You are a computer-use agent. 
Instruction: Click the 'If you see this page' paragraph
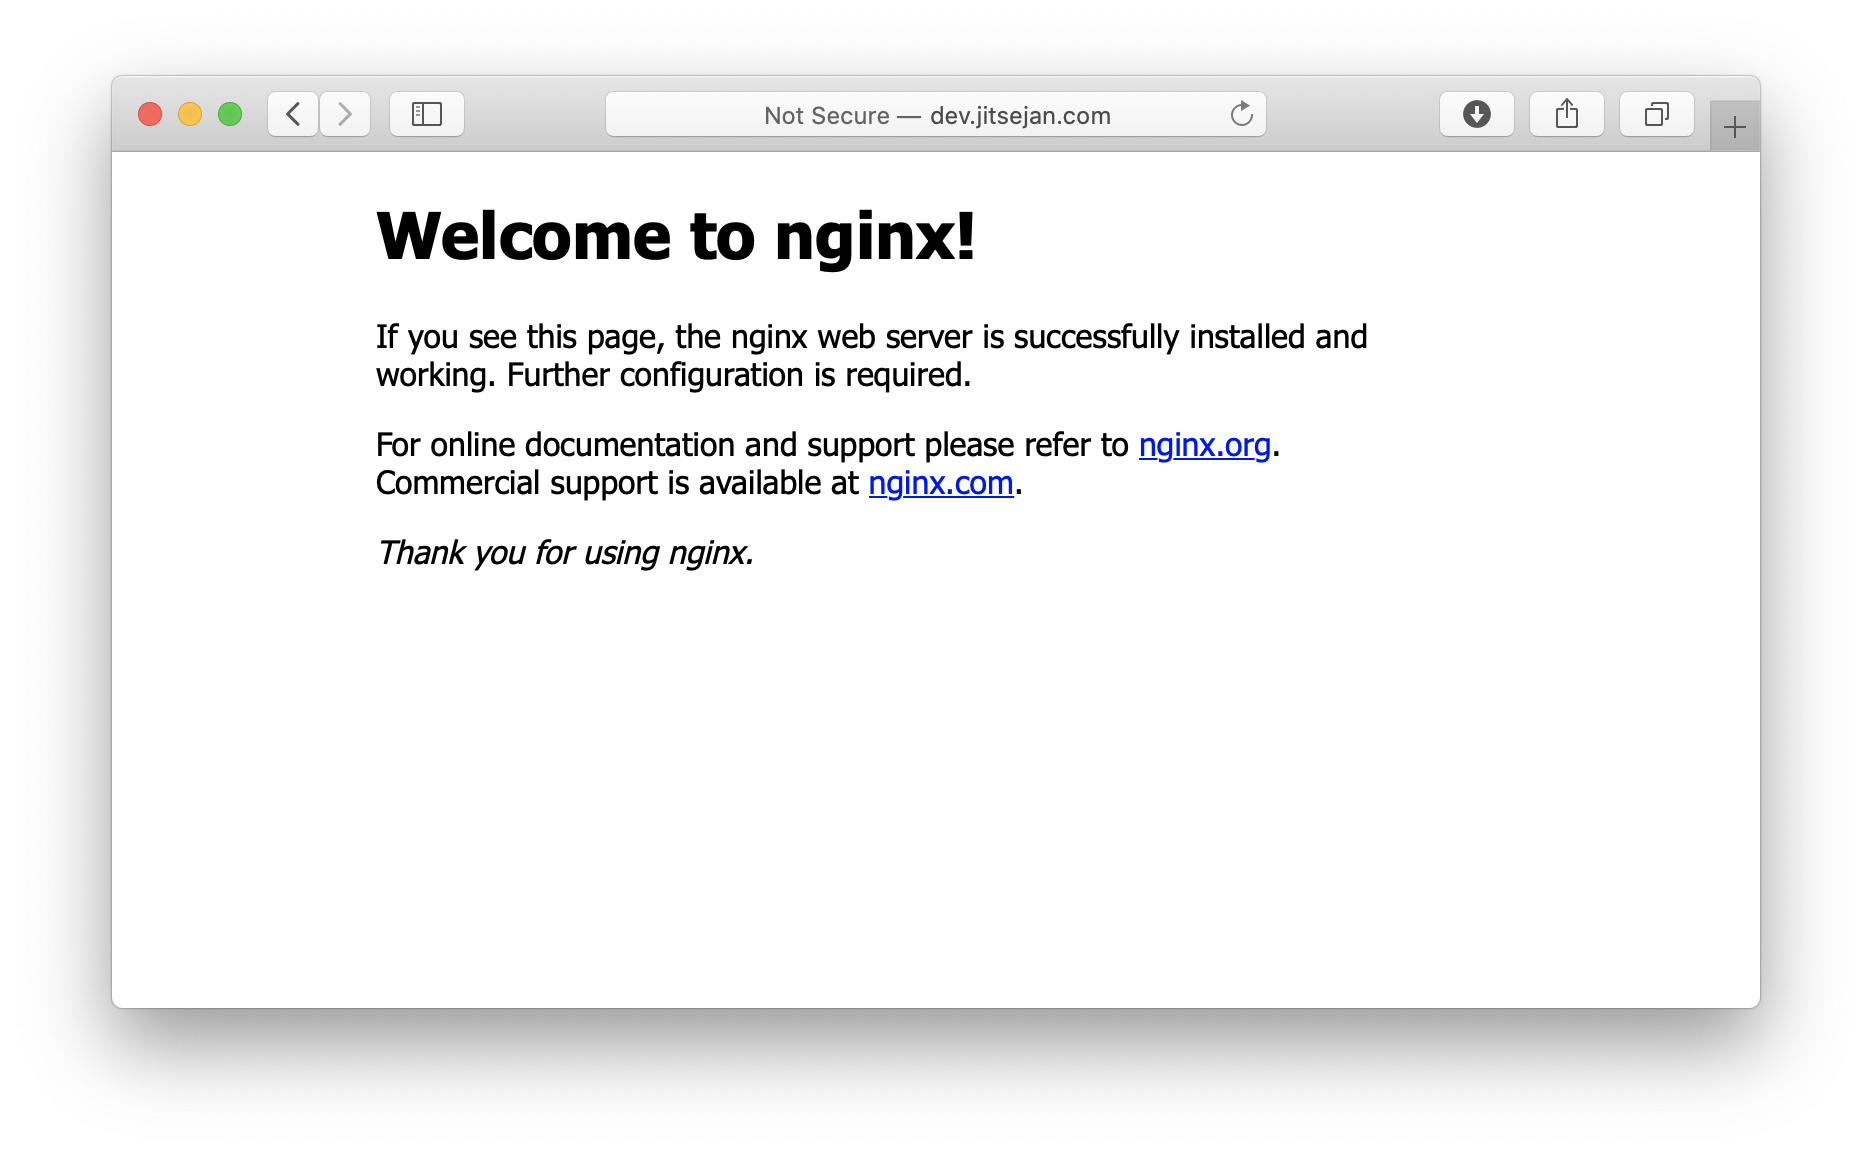pyautogui.click(x=871, y=356)
